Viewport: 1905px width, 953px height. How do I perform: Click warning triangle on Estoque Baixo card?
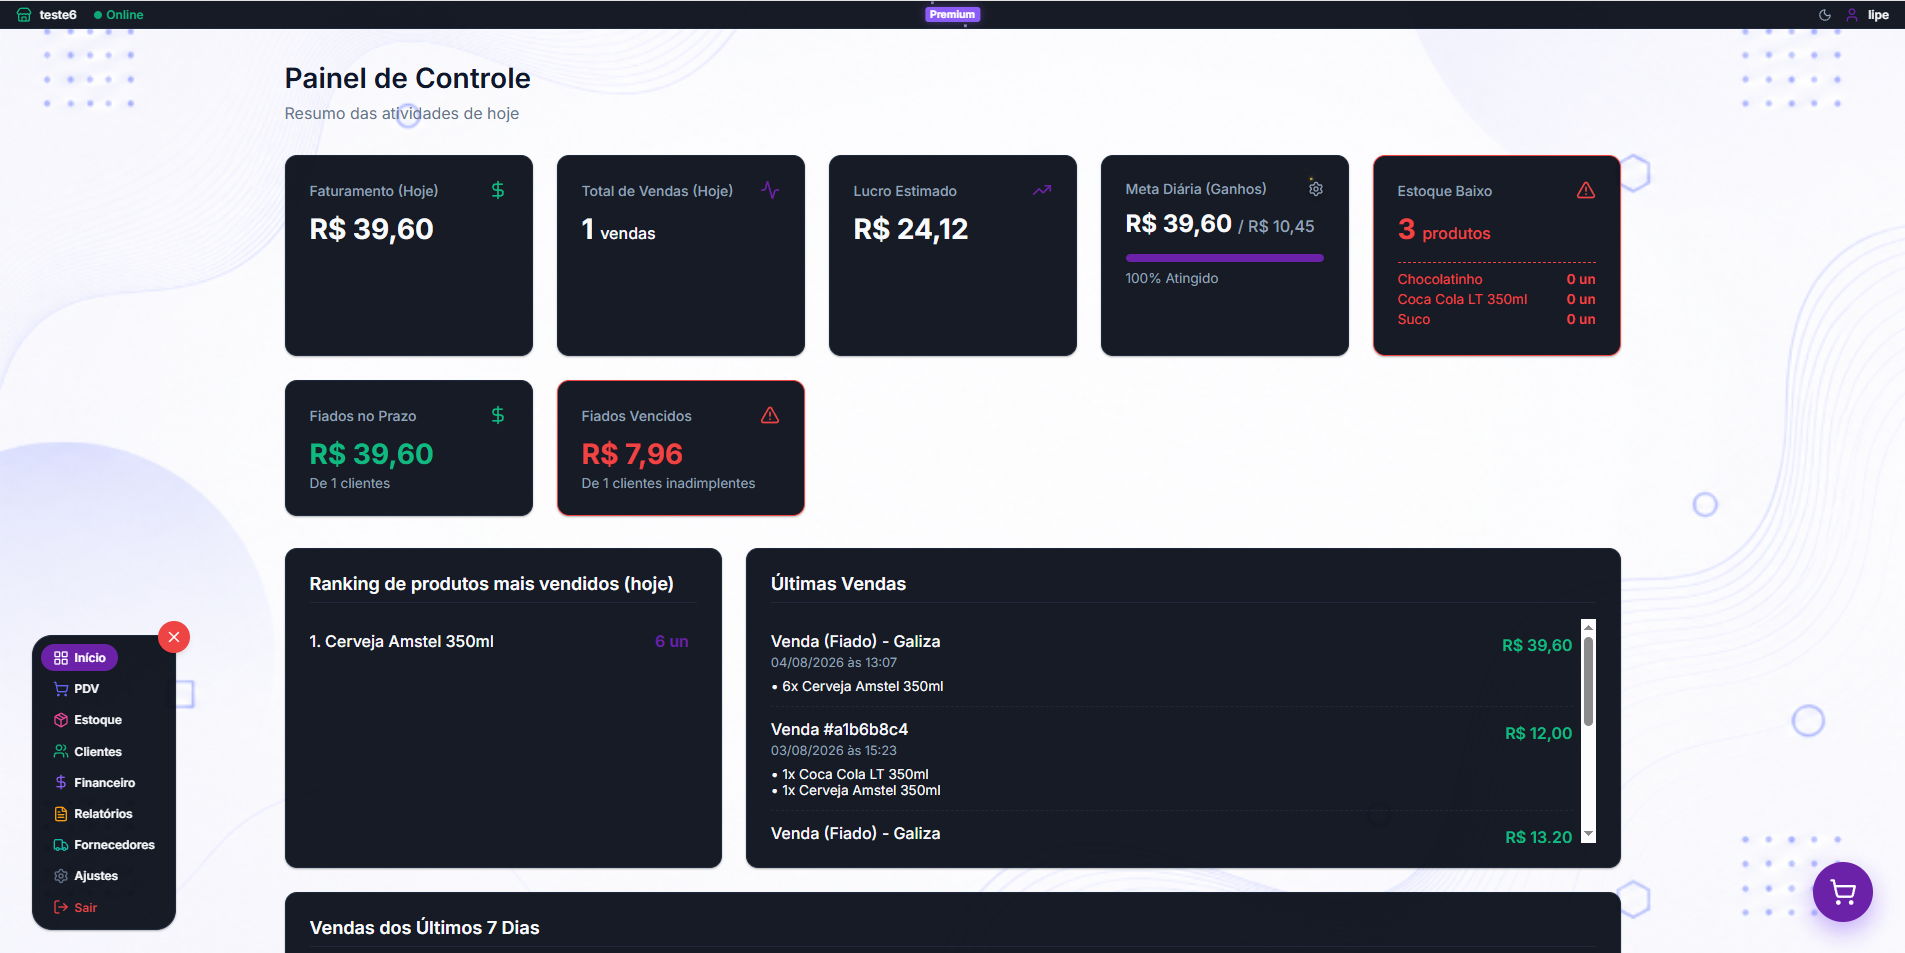point(1586,190)
